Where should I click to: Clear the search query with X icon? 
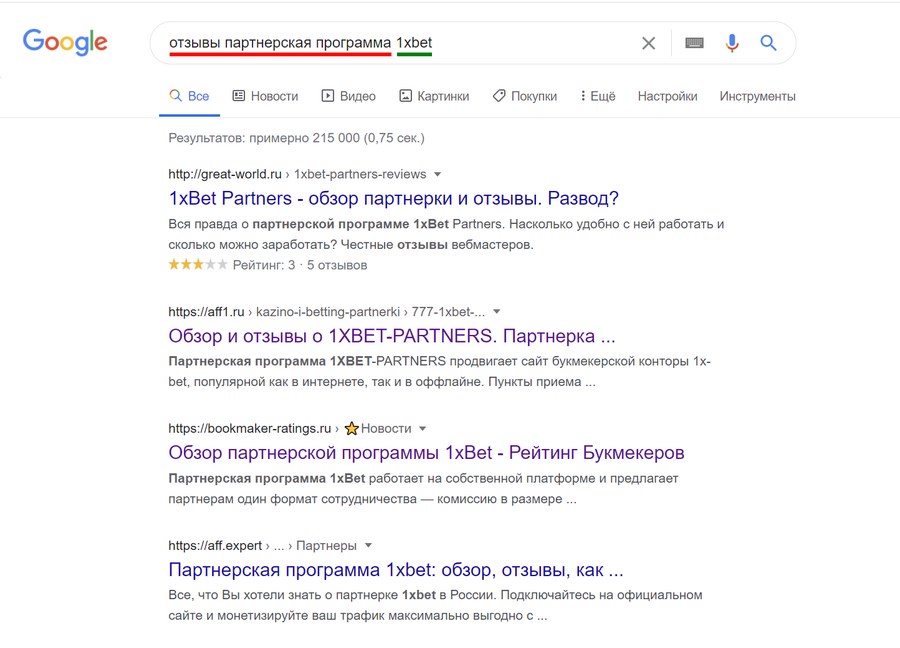click(648, 43)
